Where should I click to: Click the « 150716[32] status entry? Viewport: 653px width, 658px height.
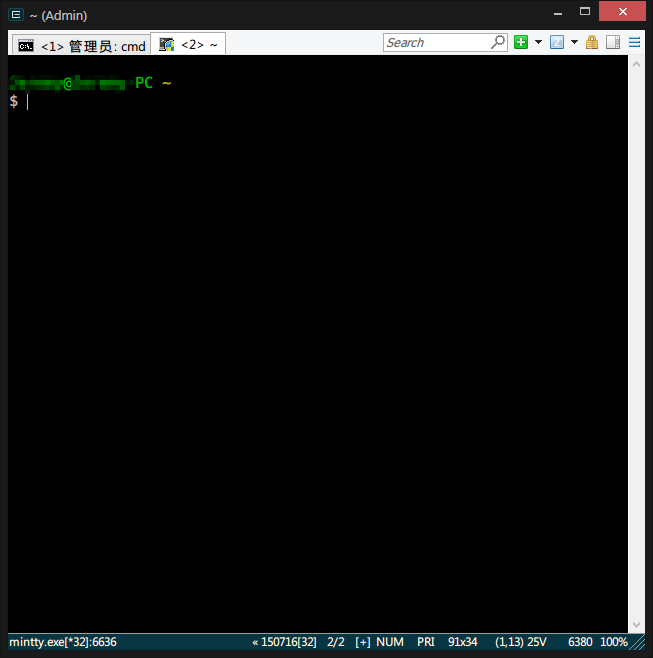click(284, 642)
